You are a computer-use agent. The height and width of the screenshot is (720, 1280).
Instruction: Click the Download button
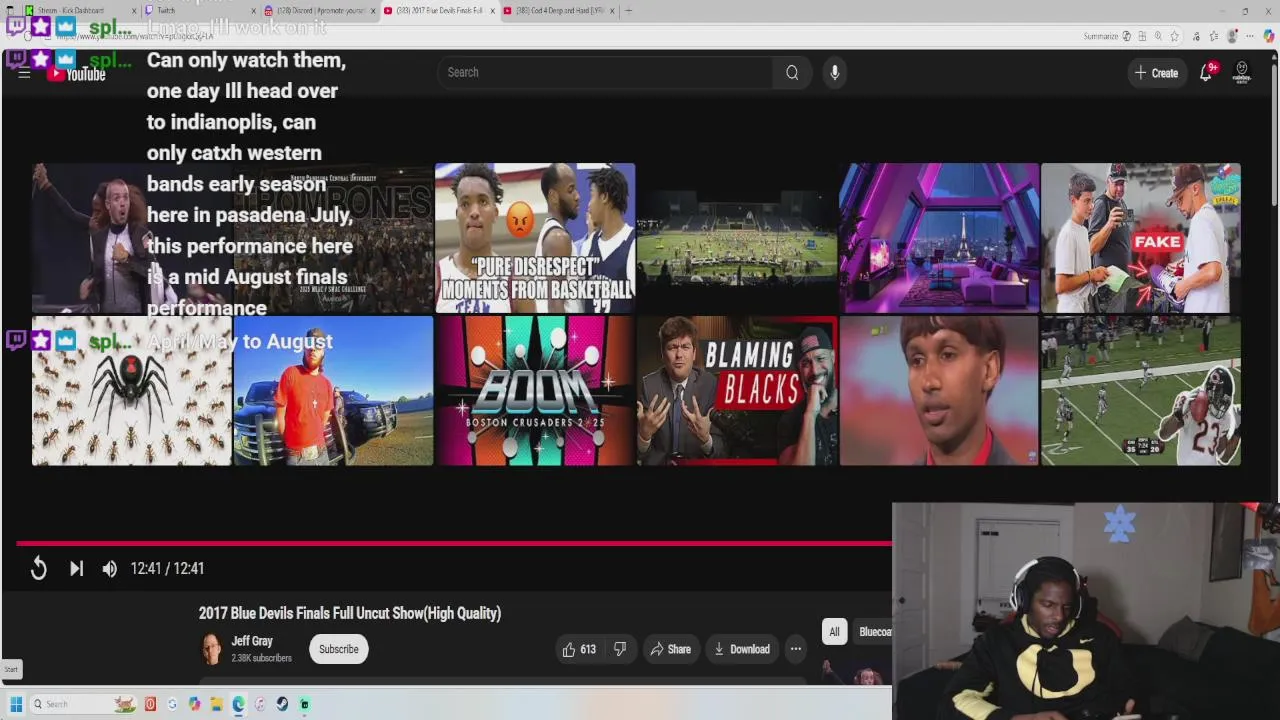click(x=741, y=649)
